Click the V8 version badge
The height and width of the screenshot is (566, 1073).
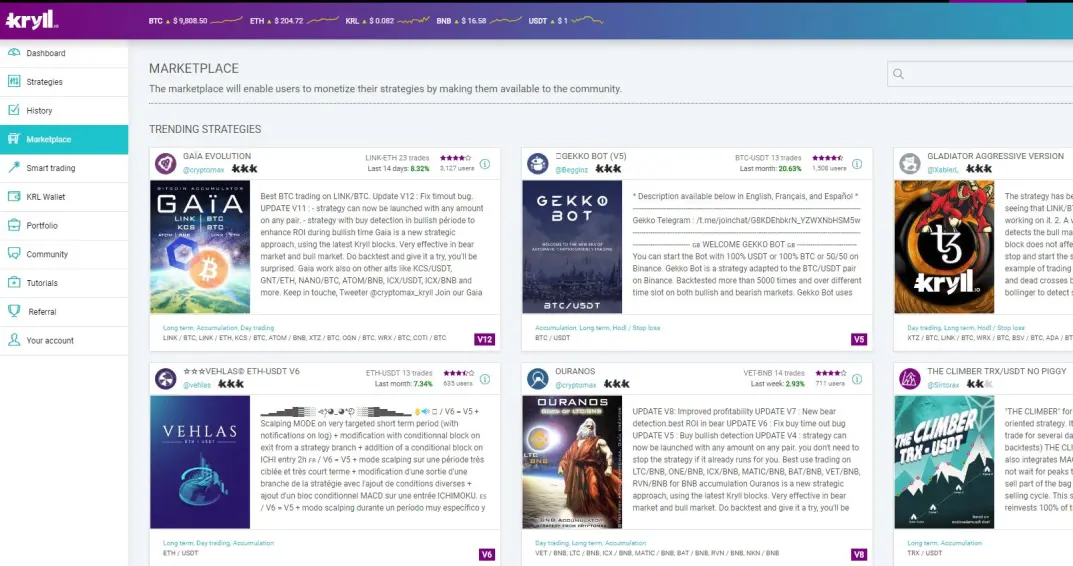tap(859, 554)
